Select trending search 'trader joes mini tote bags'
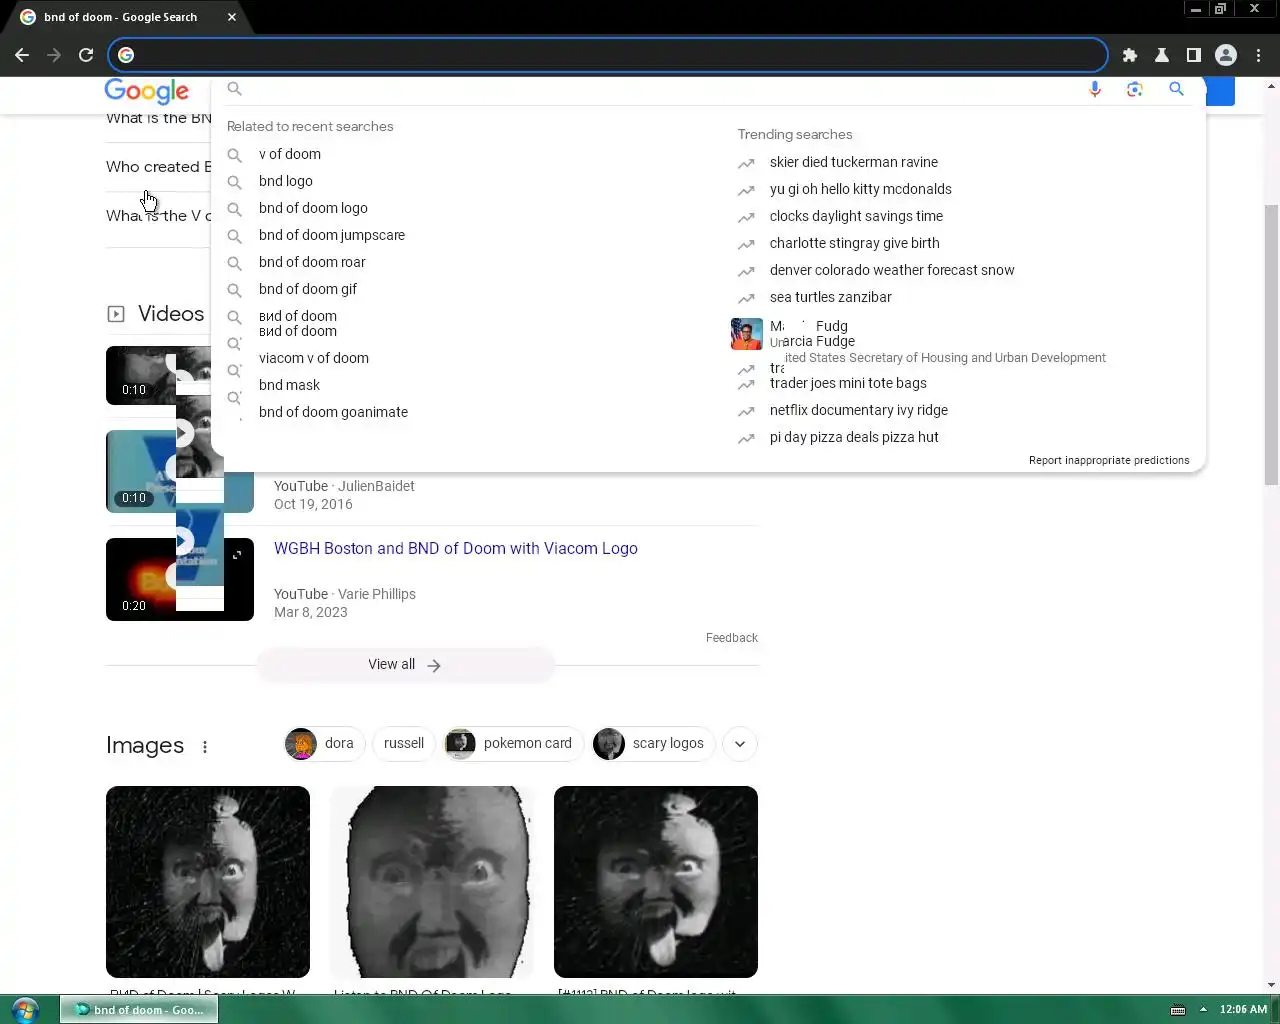 (848, 383)
